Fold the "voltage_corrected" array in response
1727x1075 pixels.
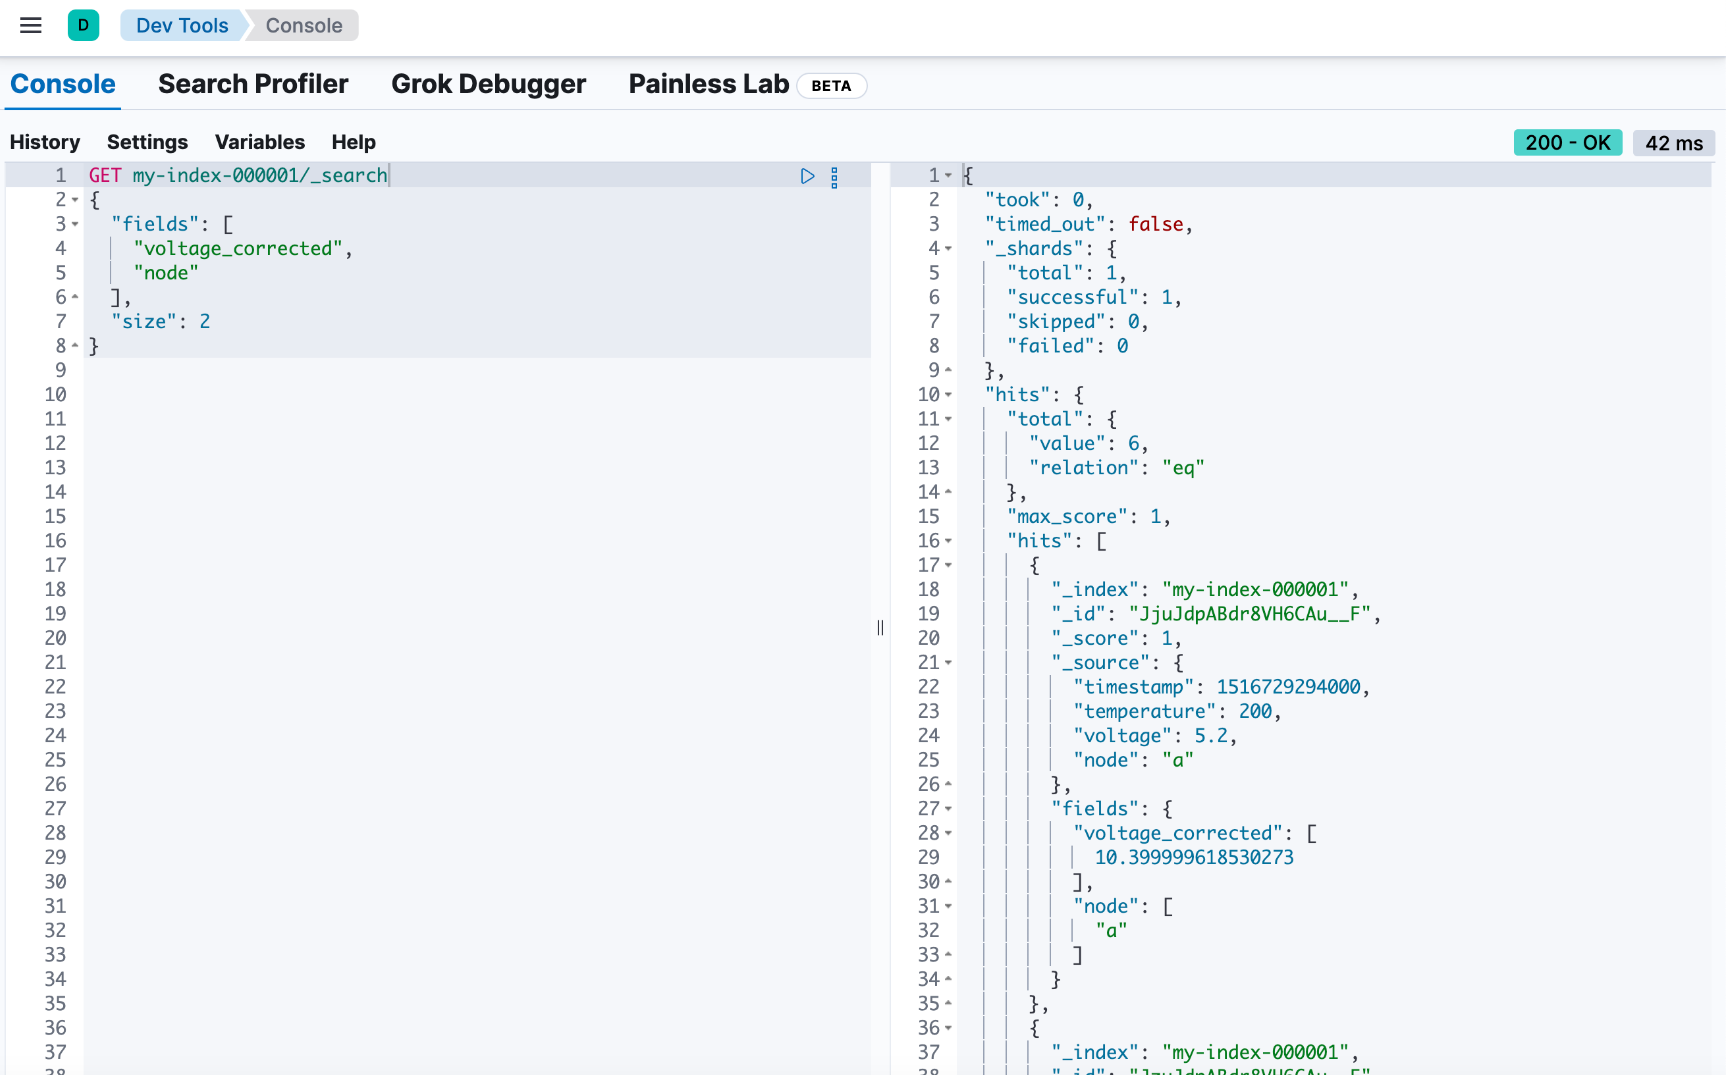pyautogui.click(x=948, y=833)
